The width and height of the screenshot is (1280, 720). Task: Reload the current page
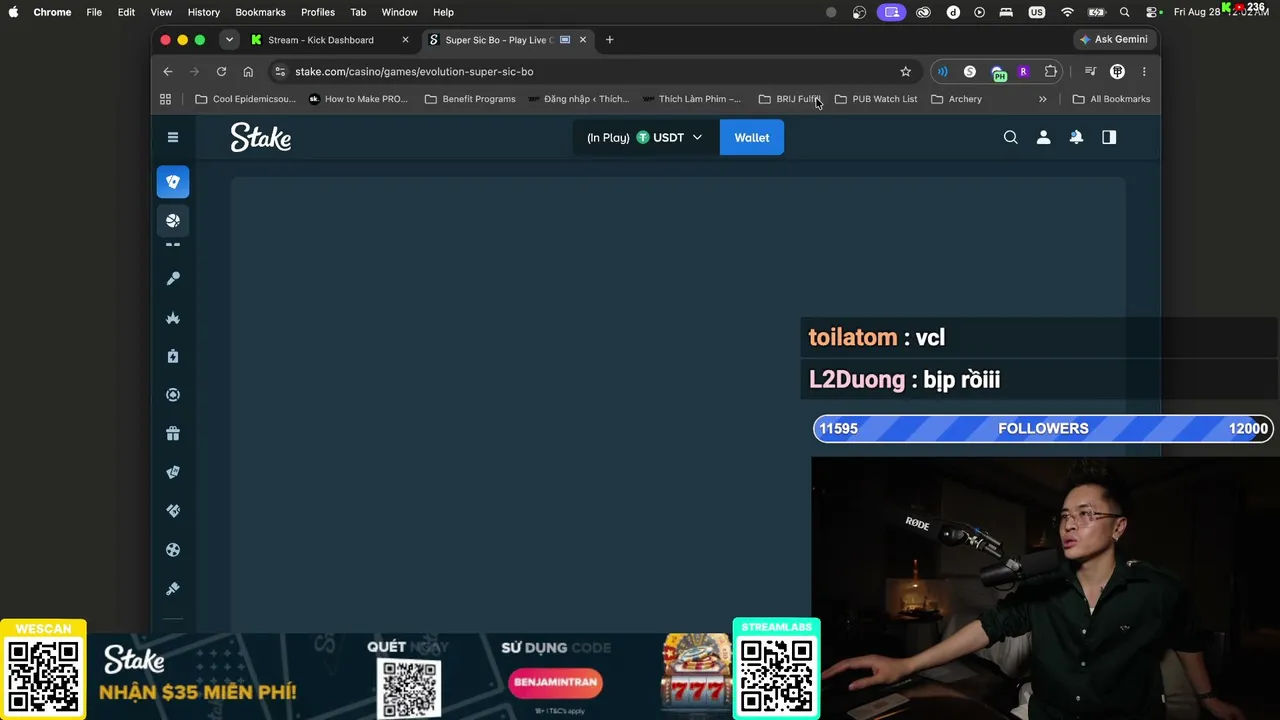pos(221,72)
